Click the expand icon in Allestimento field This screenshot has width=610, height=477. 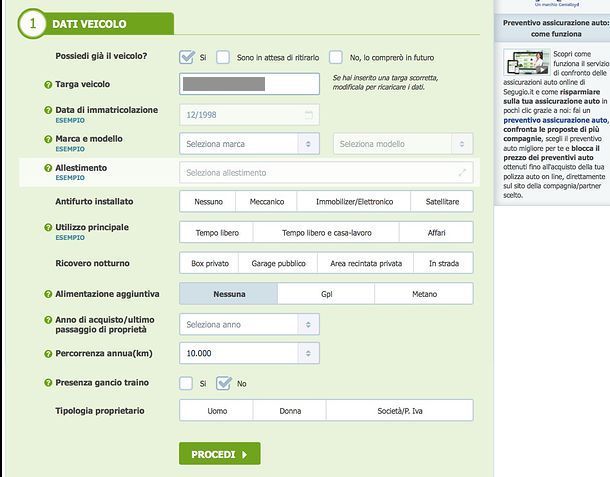click(x=462, y=172)
